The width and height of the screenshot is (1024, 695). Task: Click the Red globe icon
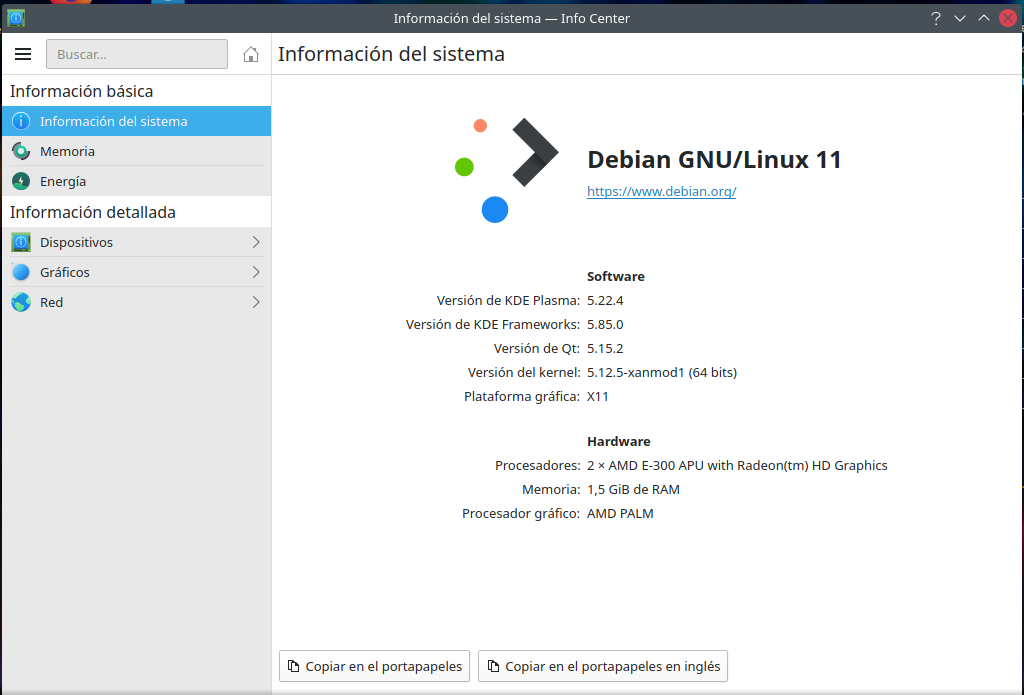[21, 302]
